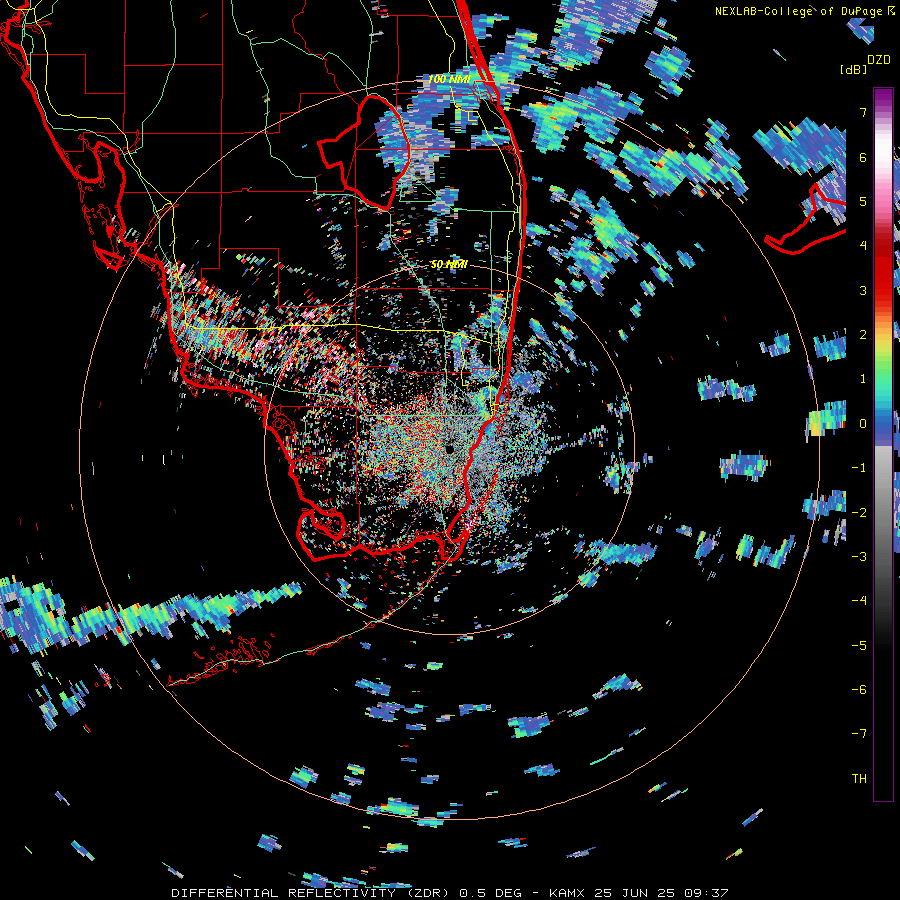Click the 0 value on color scale
Screen dimensions: 900x900
click(863, 424)
